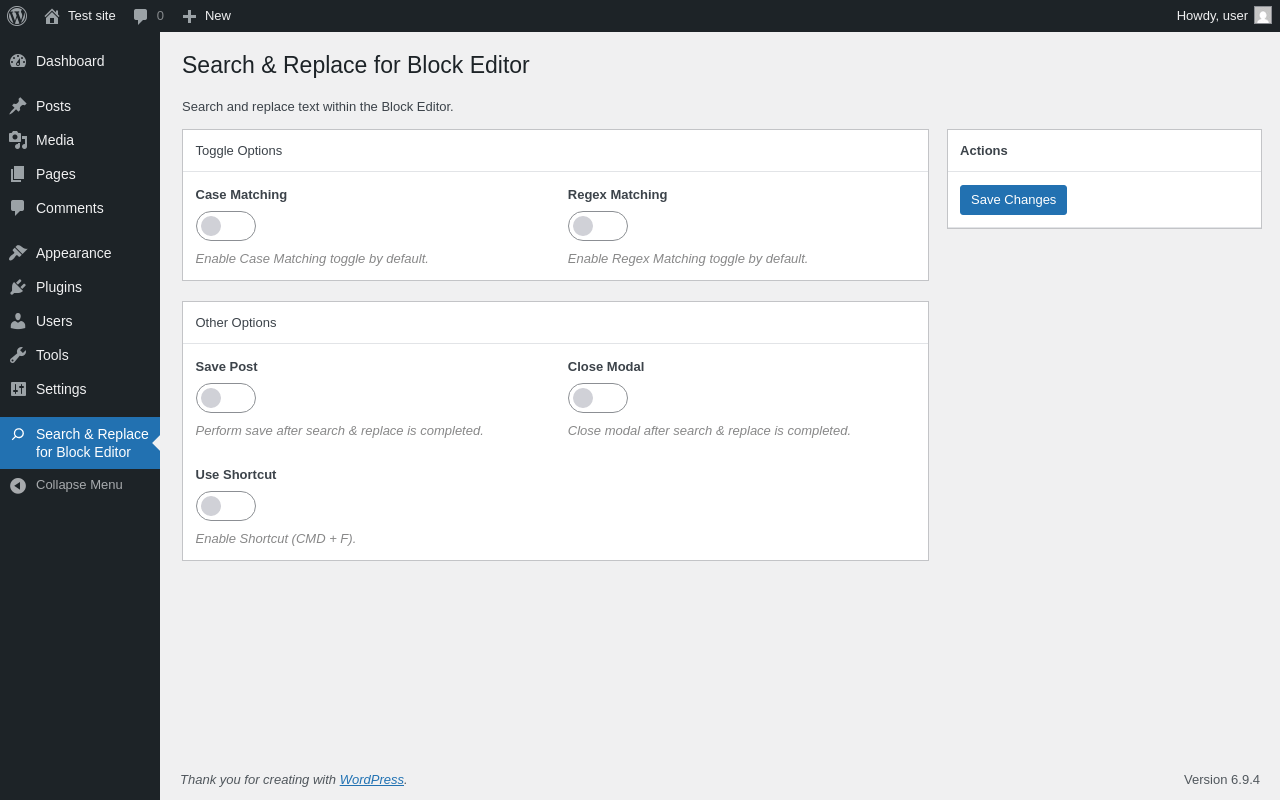Open the user avatar icon
Viewport: 1280px width, 800px height.
[1263, 15]
